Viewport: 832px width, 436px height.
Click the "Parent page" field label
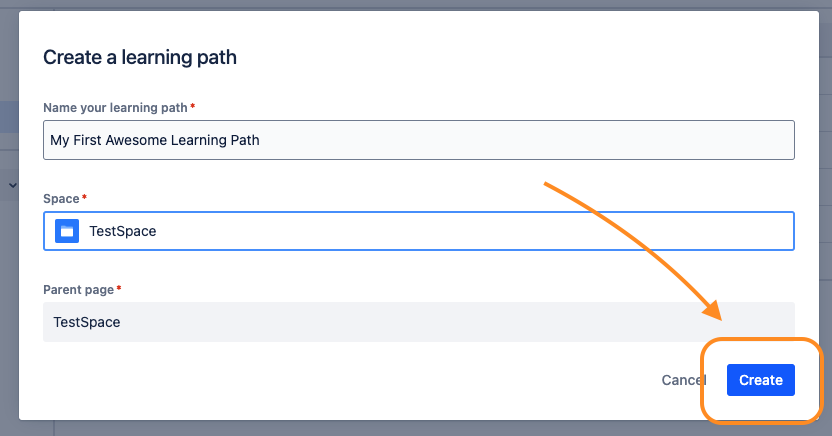(79, 290)
